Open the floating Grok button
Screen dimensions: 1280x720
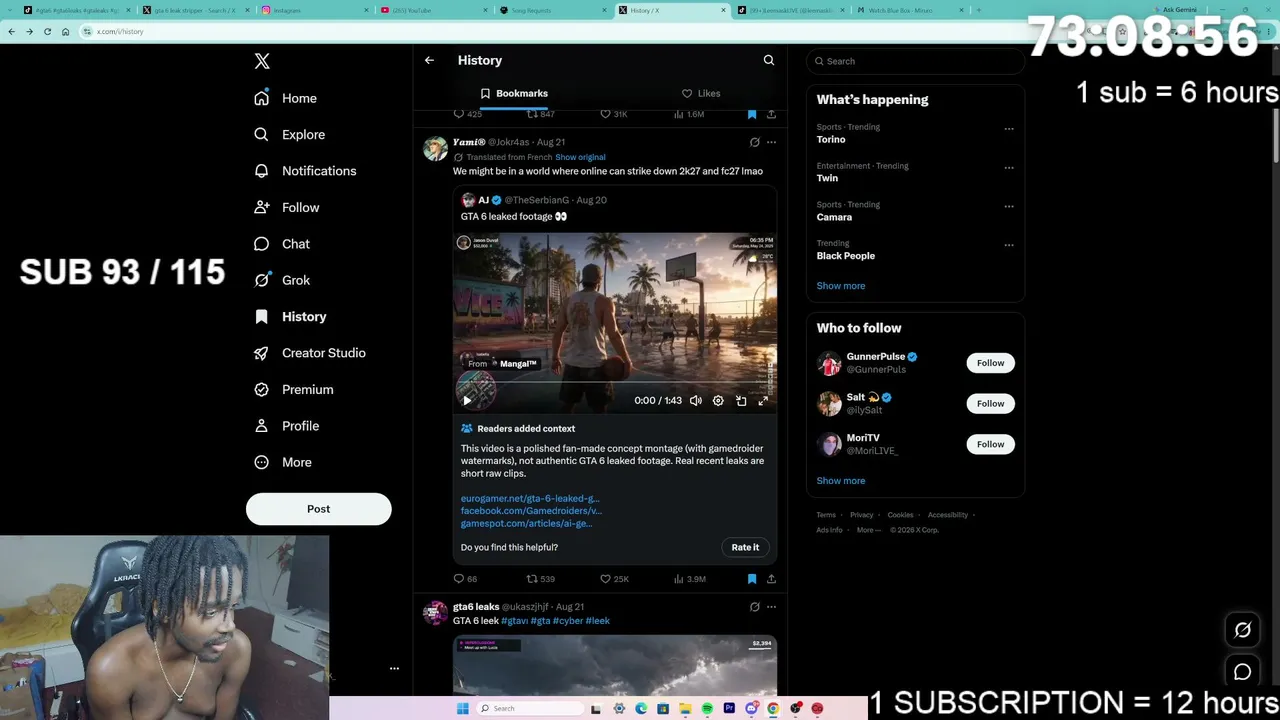pos(1243,630)
